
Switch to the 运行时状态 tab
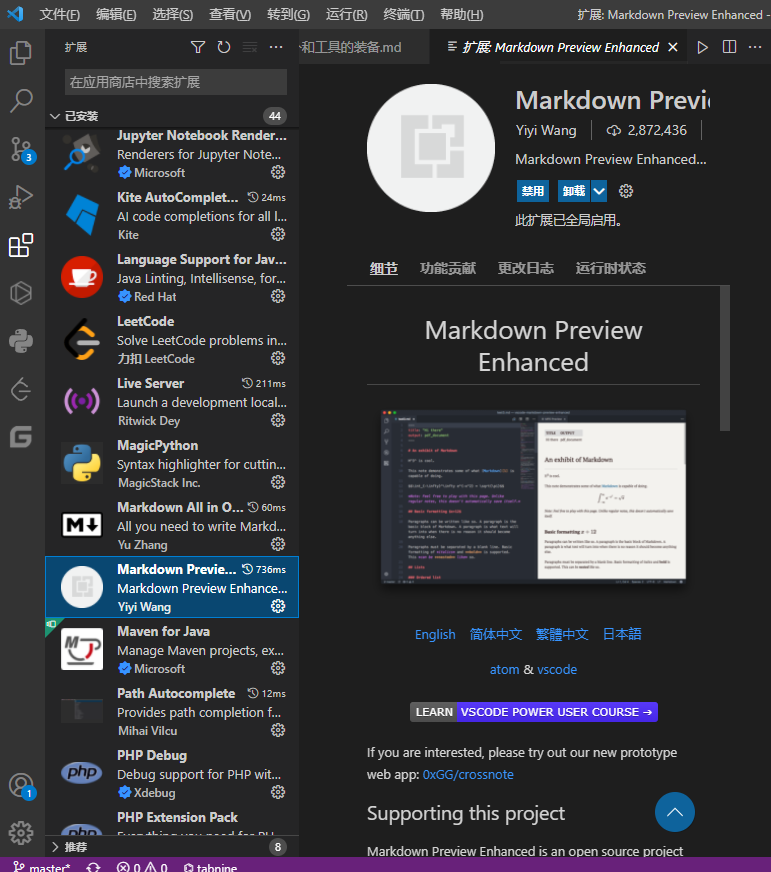[610, 268]
